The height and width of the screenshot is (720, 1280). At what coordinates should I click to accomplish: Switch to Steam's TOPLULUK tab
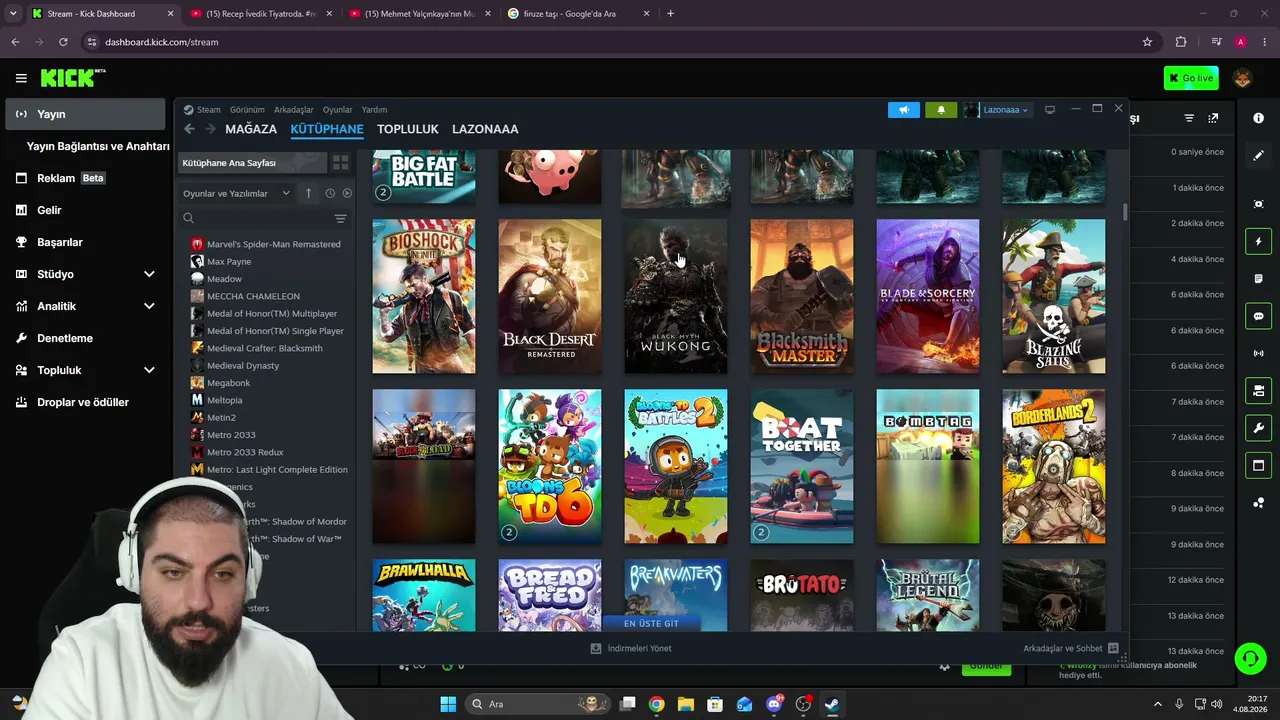408,129
